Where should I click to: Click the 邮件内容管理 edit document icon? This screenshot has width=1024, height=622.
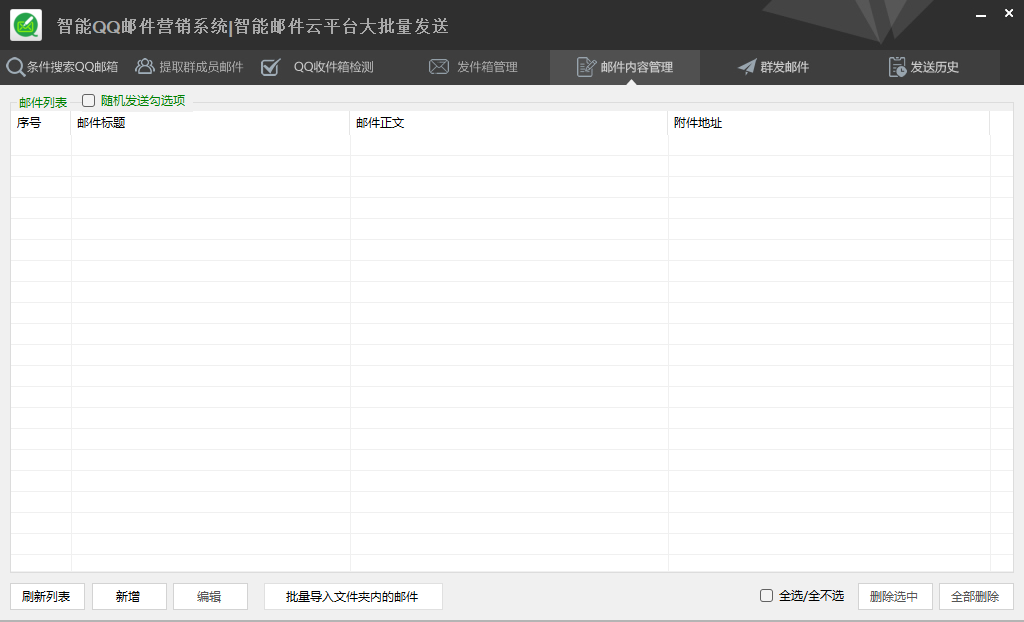tap(587, 67)
